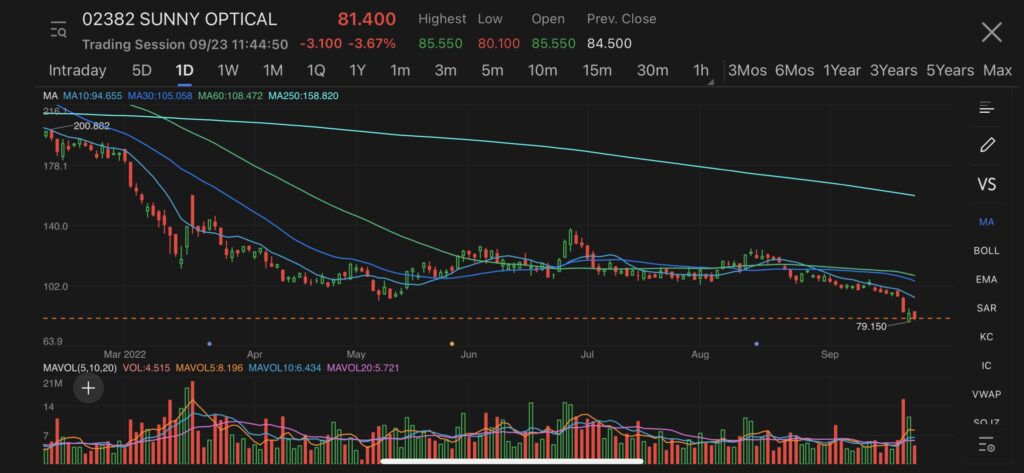Screen dimensions: 1024x473
Task: Tap the Highest value 85.550
Action: pyautogui.click(x=440, y=44)
